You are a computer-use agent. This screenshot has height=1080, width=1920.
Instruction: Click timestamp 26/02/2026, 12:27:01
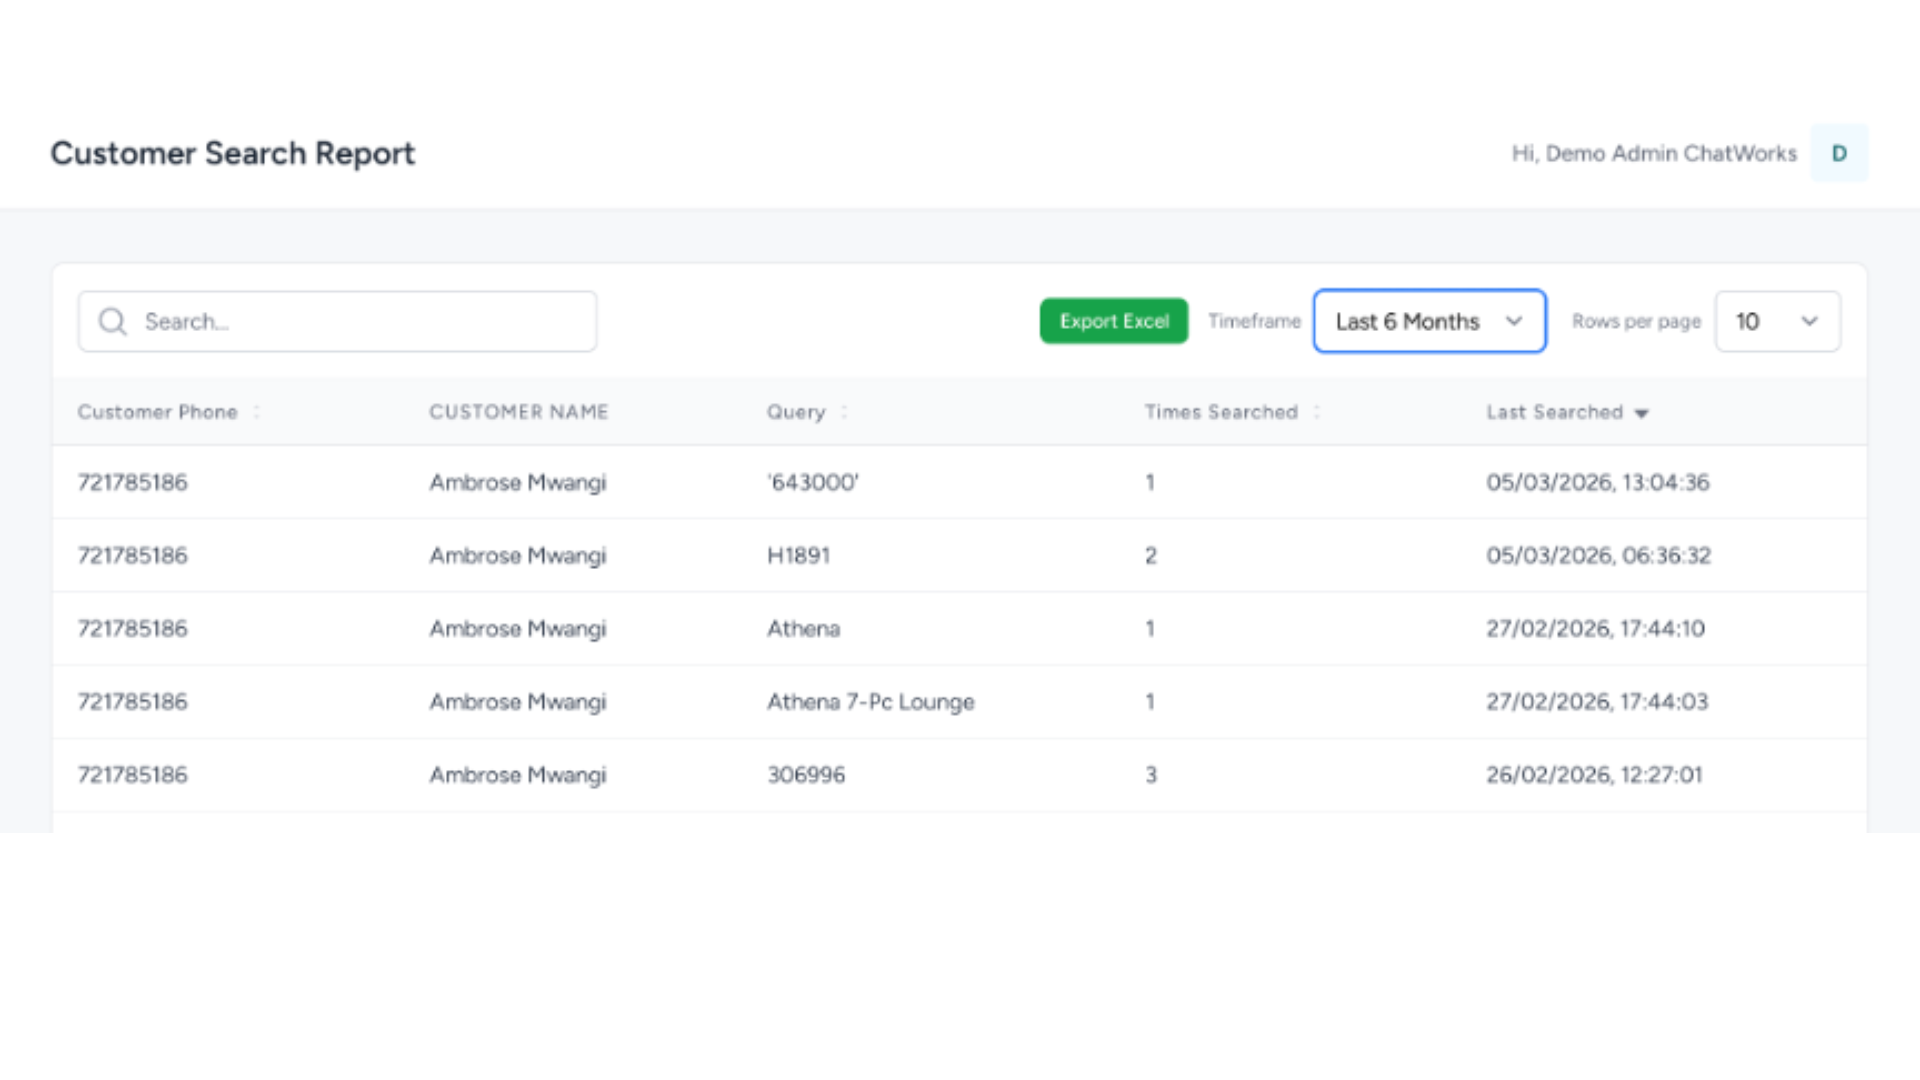point(1594,774)
